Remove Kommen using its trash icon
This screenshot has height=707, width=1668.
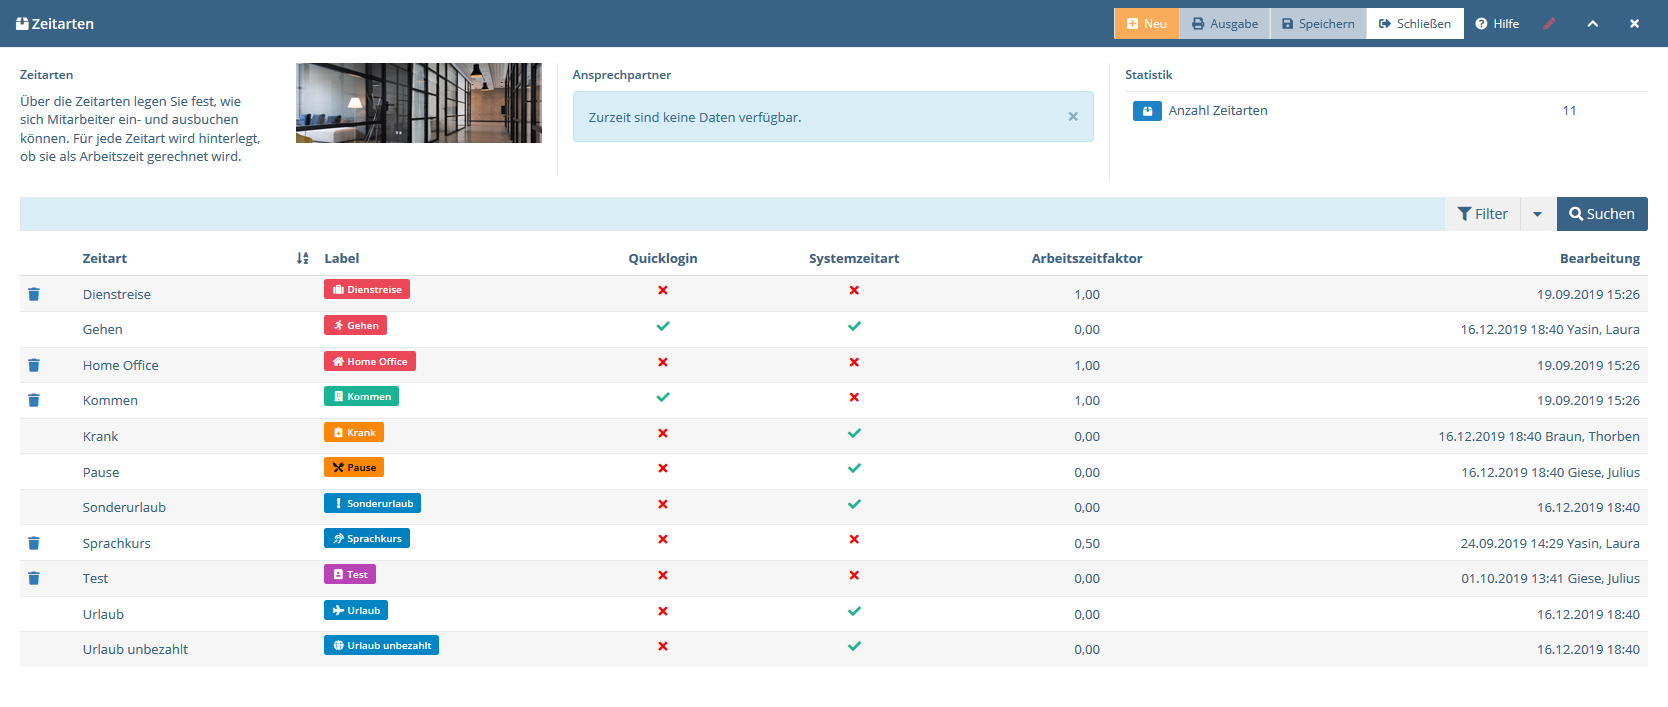[x=34, y=400]
